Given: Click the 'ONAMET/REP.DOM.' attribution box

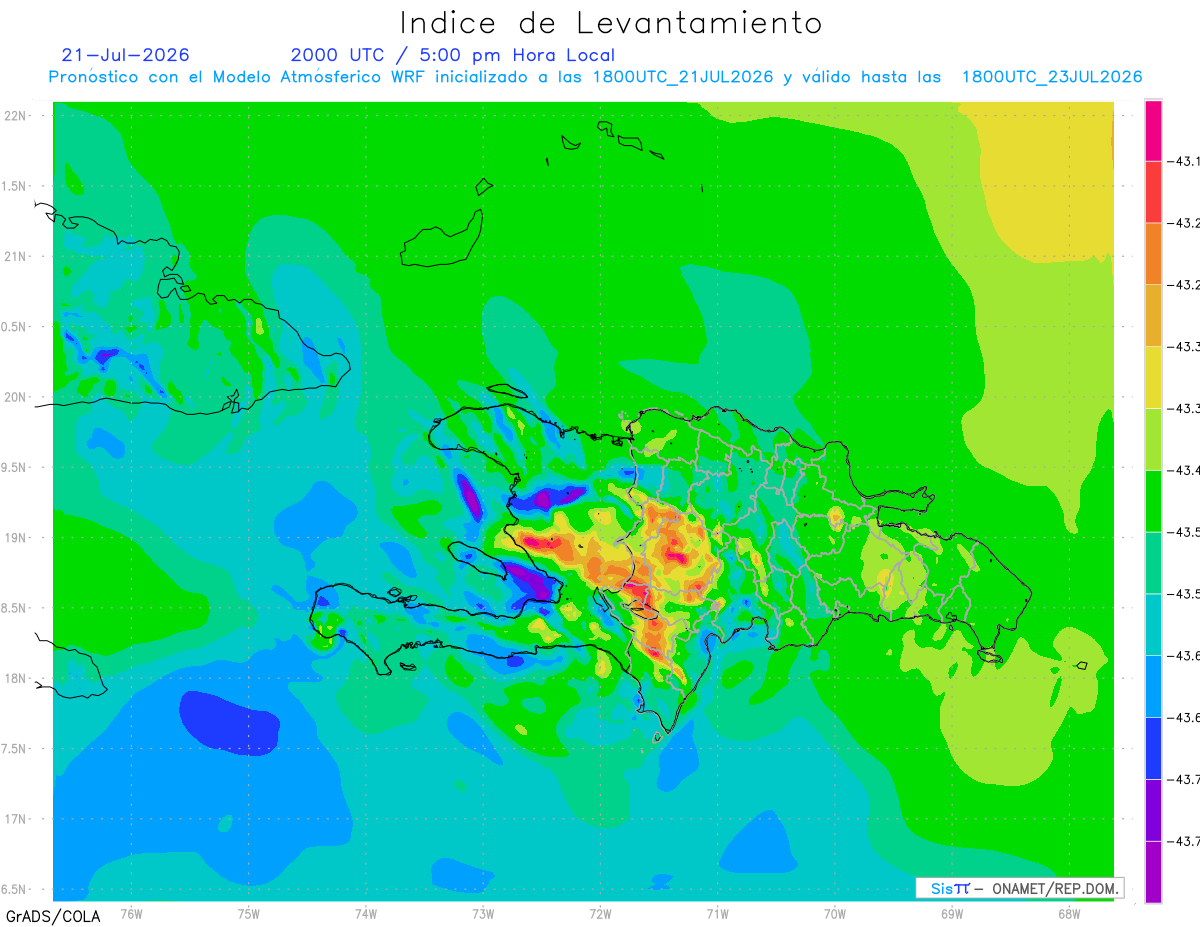Looking at the screenshot, I should click(1020, 888).
